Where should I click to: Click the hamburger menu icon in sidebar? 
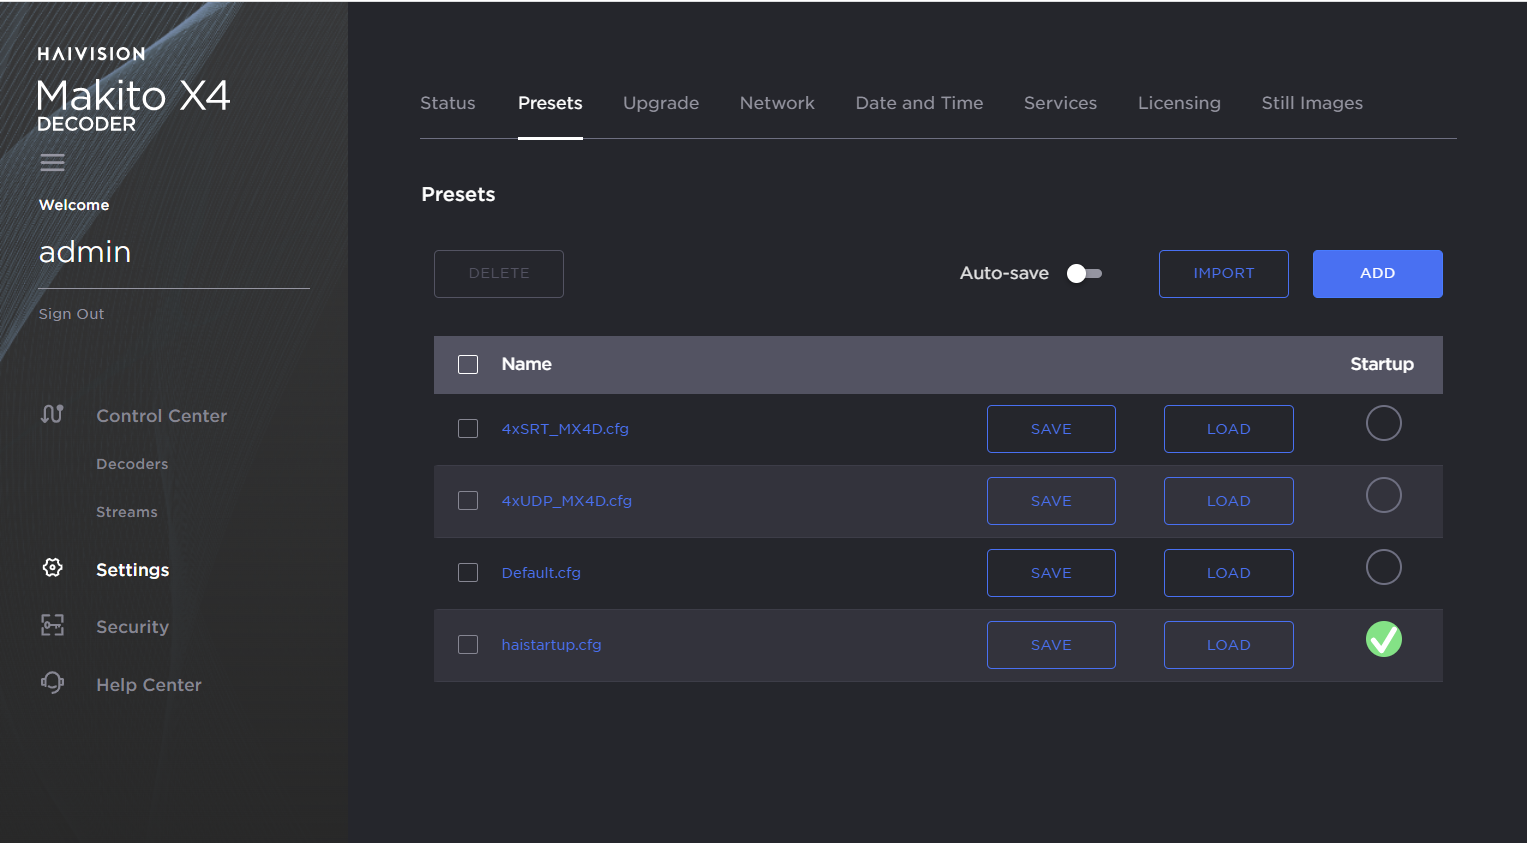(x=52, y=162)
